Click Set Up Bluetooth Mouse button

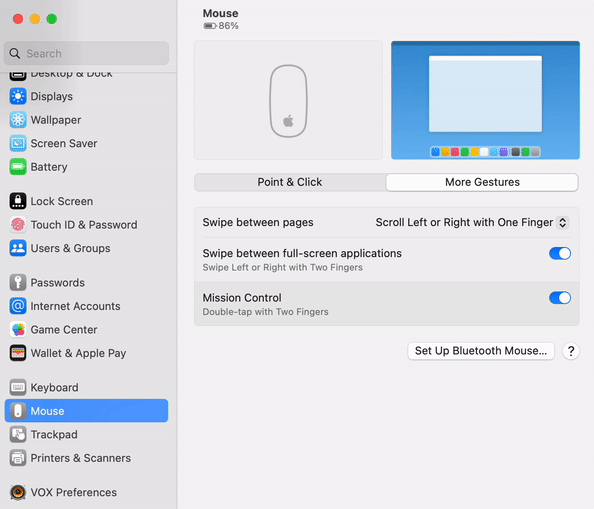(x=481, y=351)
